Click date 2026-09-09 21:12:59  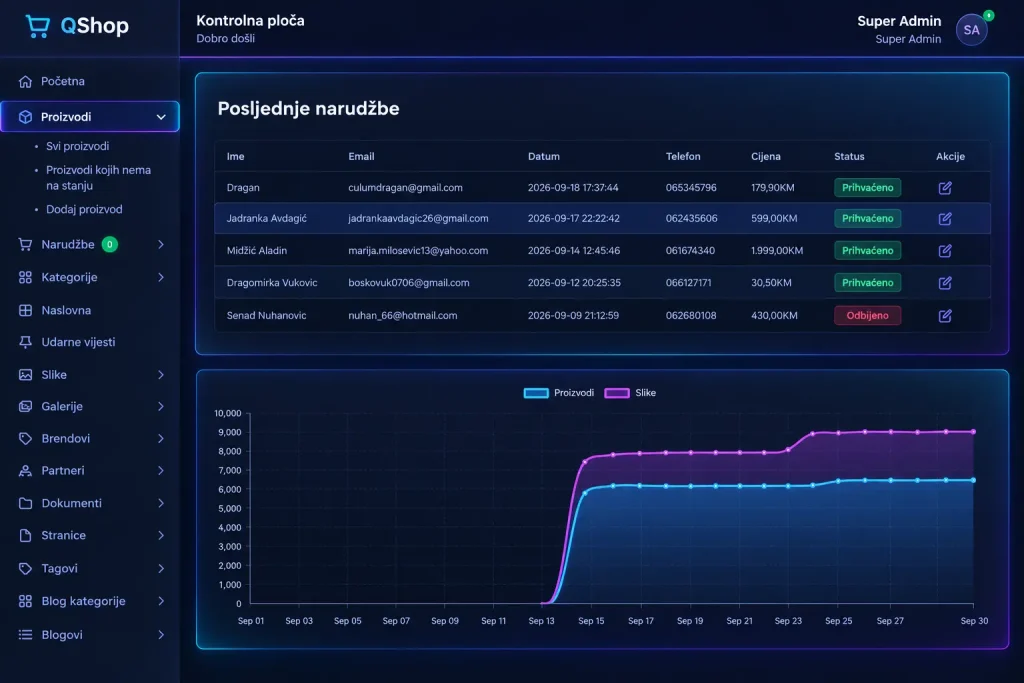[573, 315]
